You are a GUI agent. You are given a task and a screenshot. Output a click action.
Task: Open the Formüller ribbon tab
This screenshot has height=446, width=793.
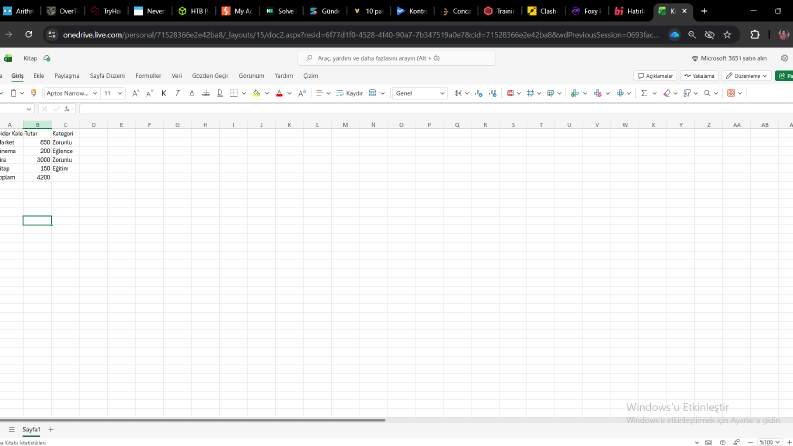tap(148, 75)
